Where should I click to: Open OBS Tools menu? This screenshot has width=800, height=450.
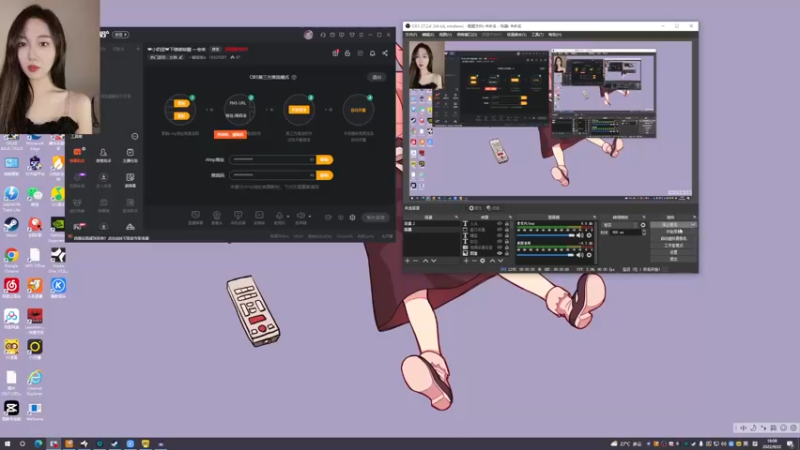(x=537, y=35)
